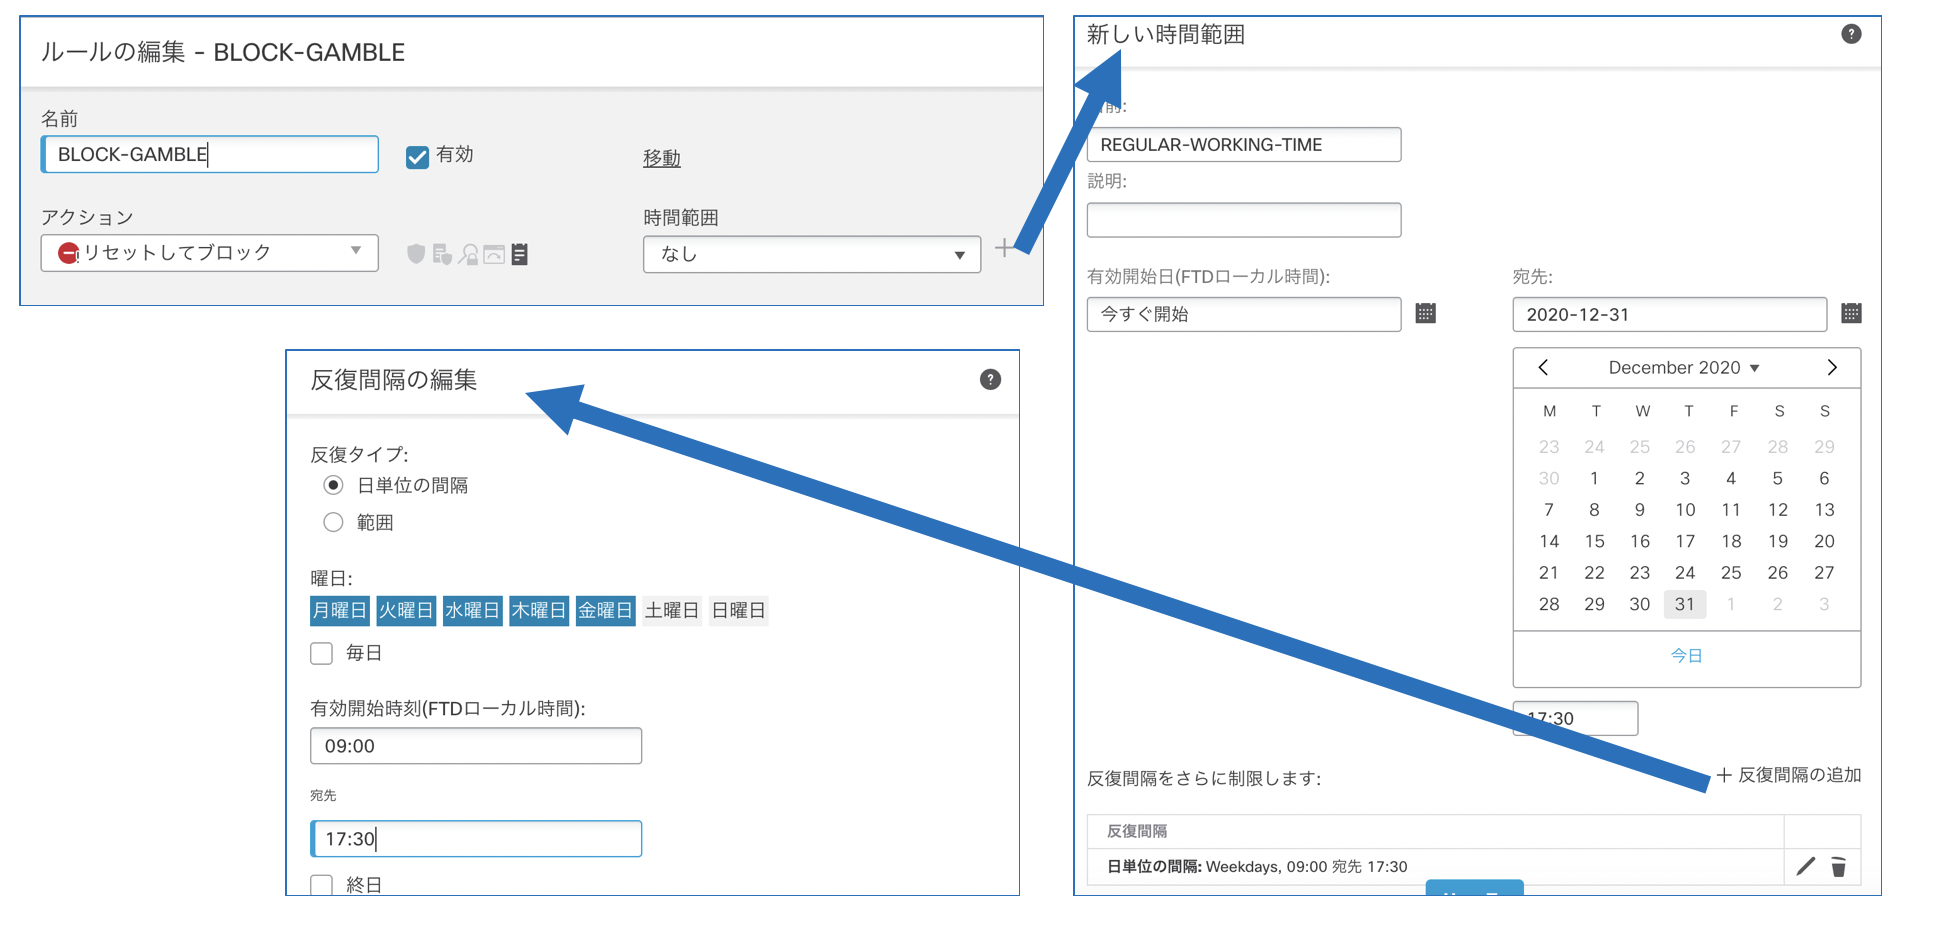Click the pencil edit icon for Weekdays interval
1940x932 pixels.
pyautogui.click(x=1805, y=866)
